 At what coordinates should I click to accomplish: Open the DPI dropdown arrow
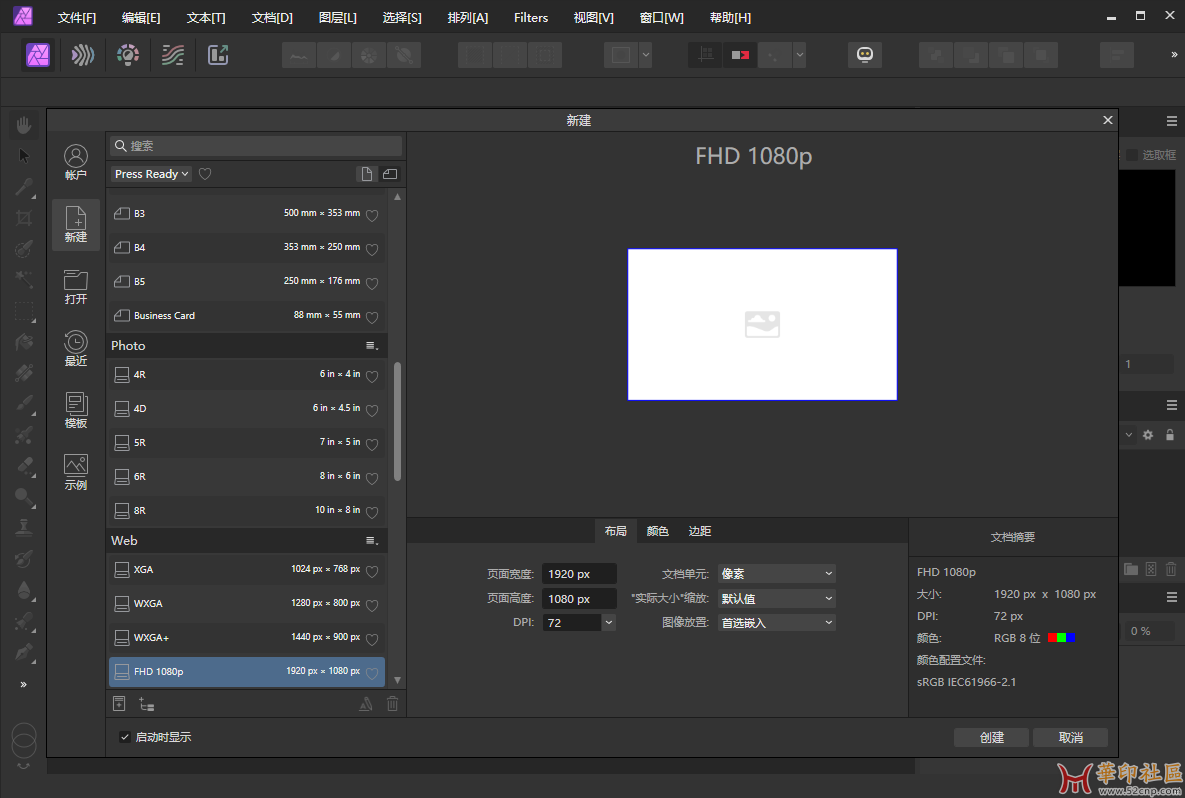point(608,623)
